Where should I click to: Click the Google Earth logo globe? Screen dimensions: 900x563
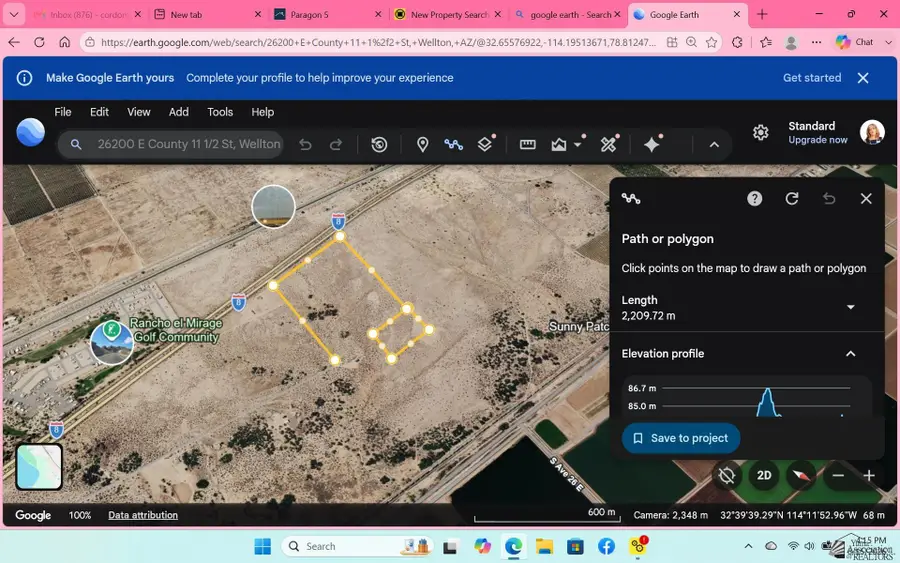pos(30,132)
